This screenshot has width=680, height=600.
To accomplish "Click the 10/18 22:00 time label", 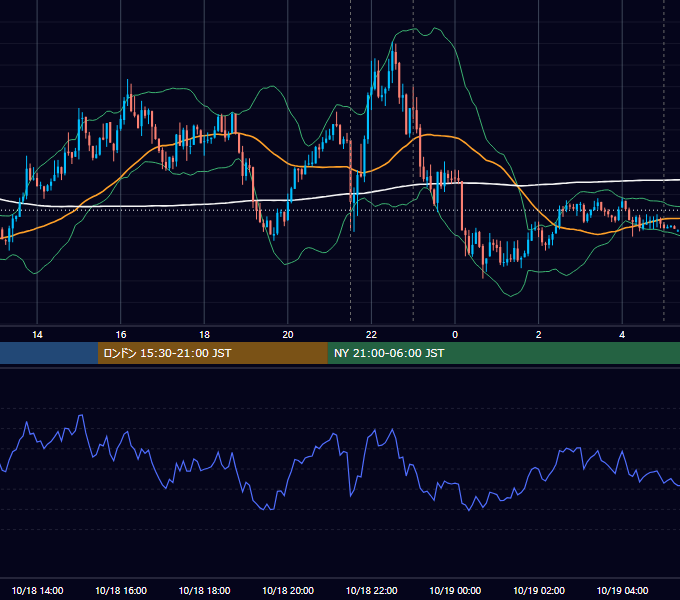I will click(371, 590).
